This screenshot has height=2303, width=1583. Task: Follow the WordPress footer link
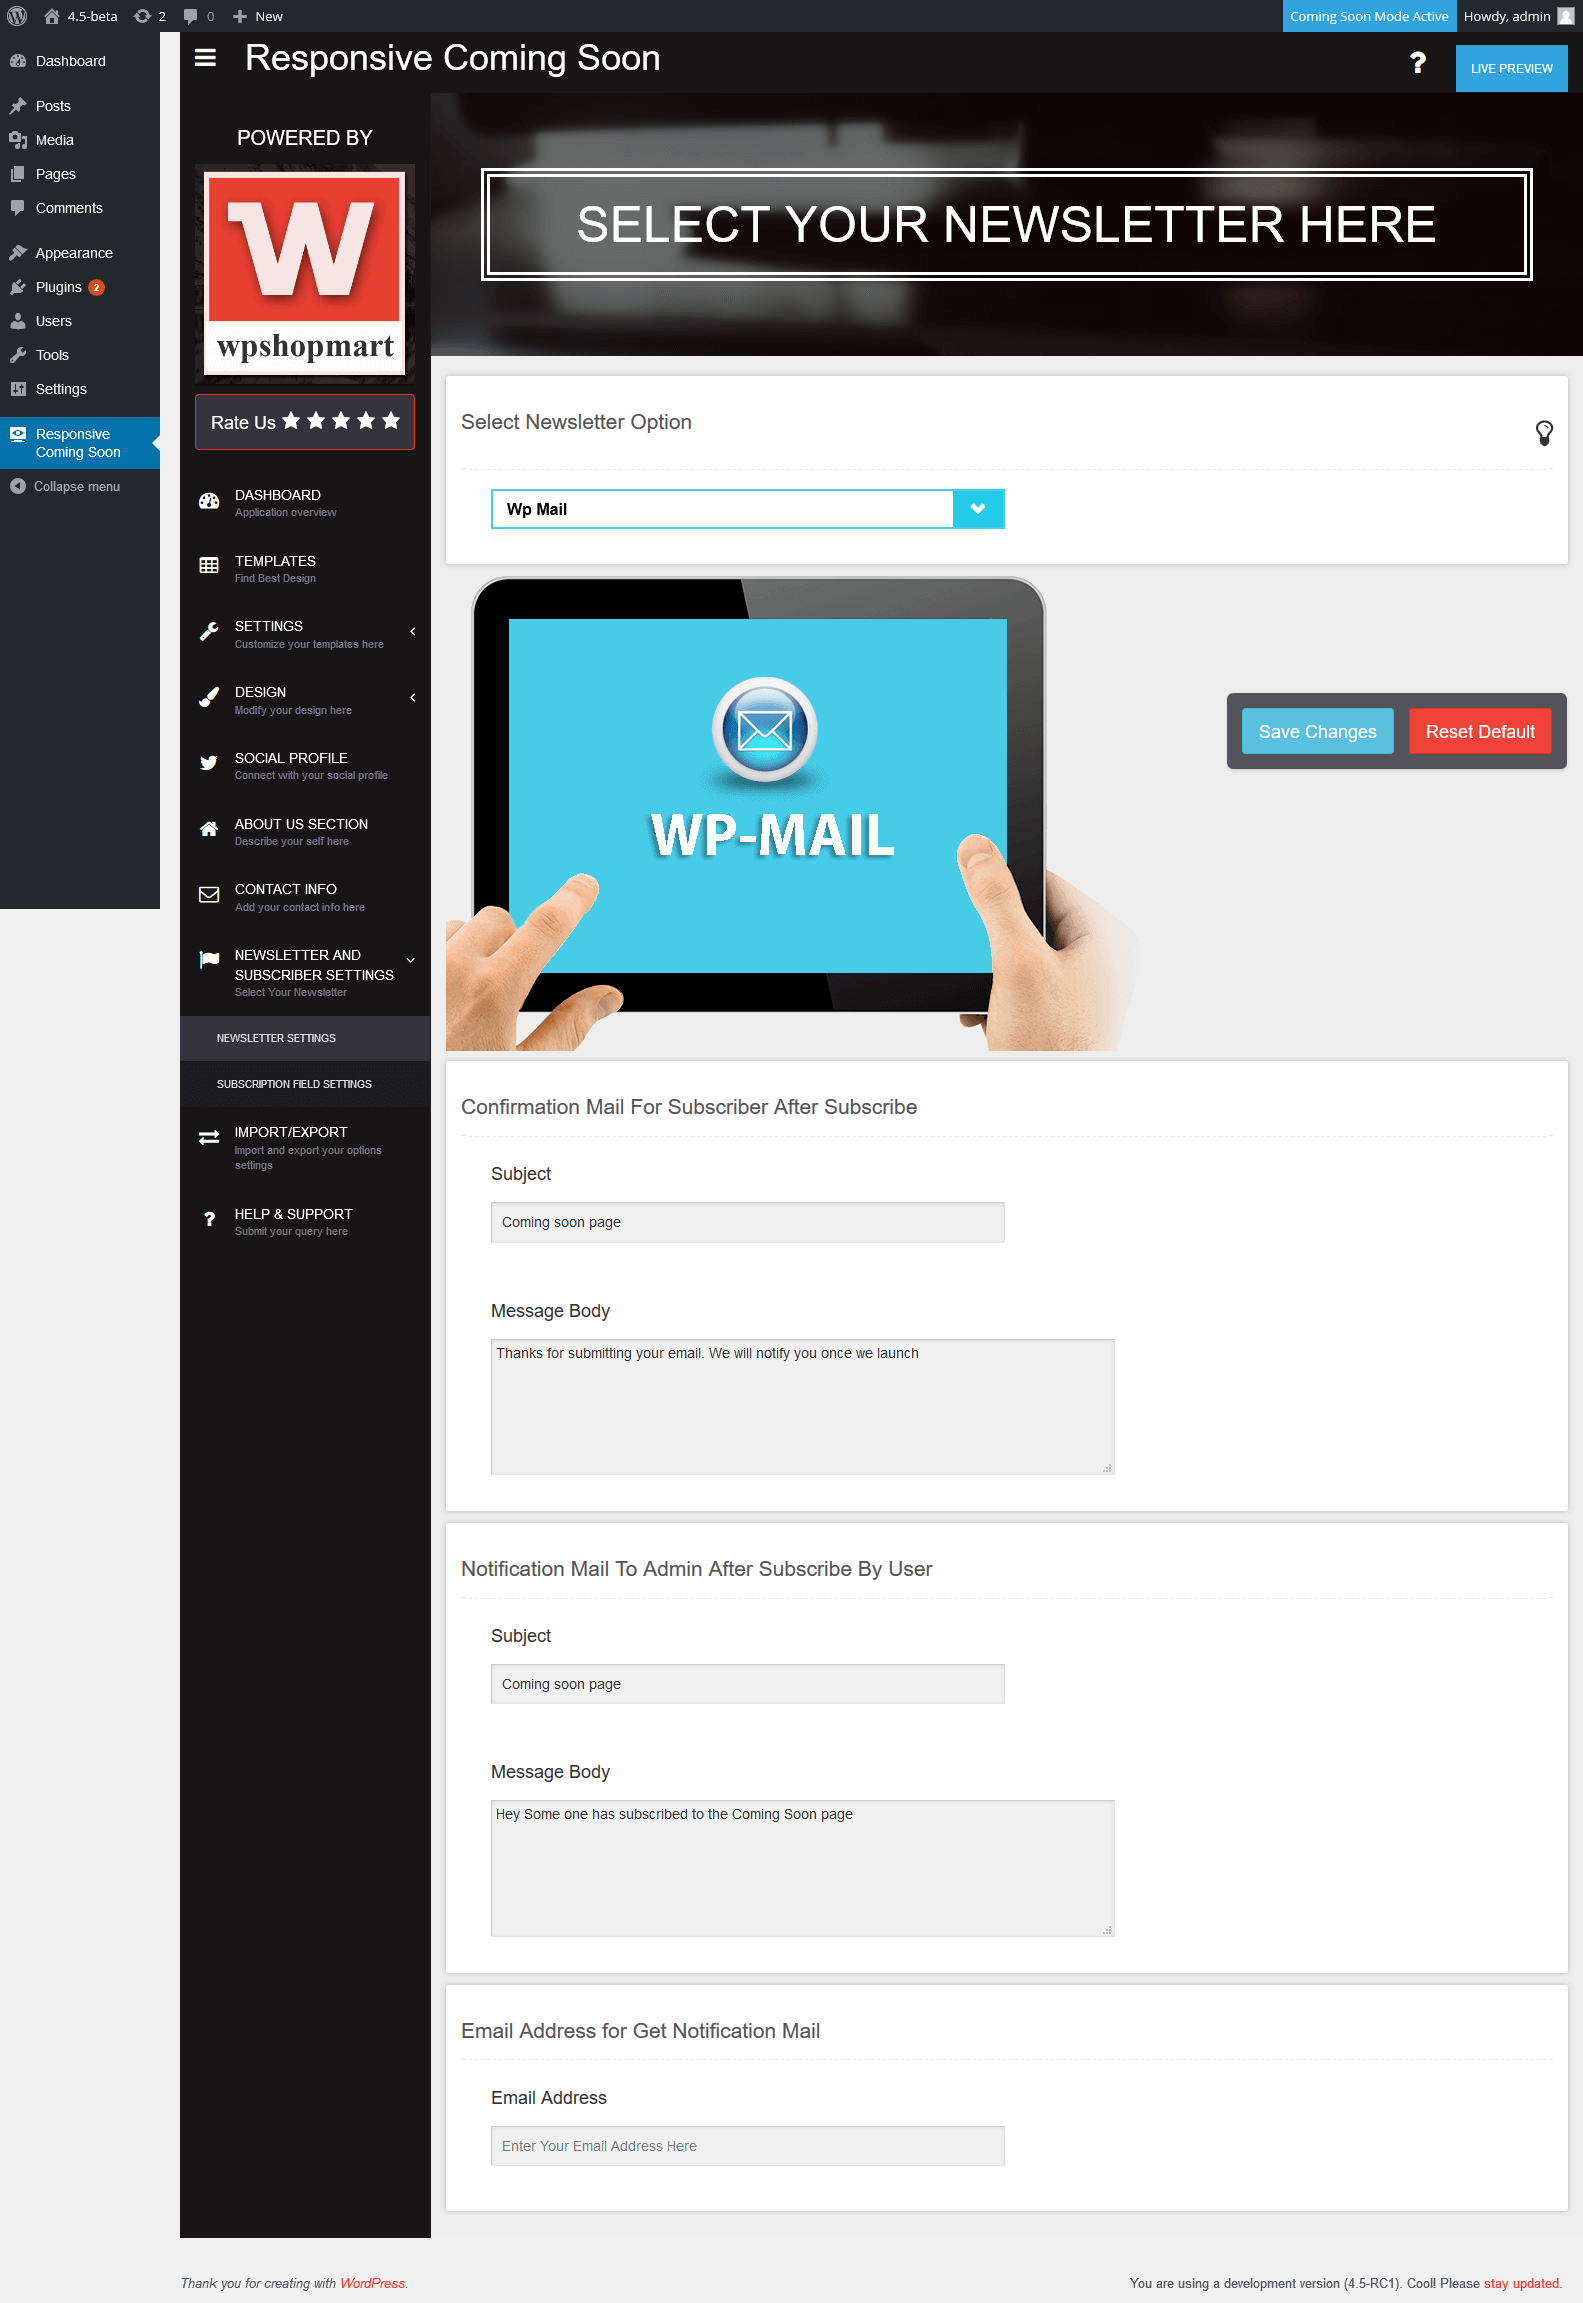click(372, 2283)
